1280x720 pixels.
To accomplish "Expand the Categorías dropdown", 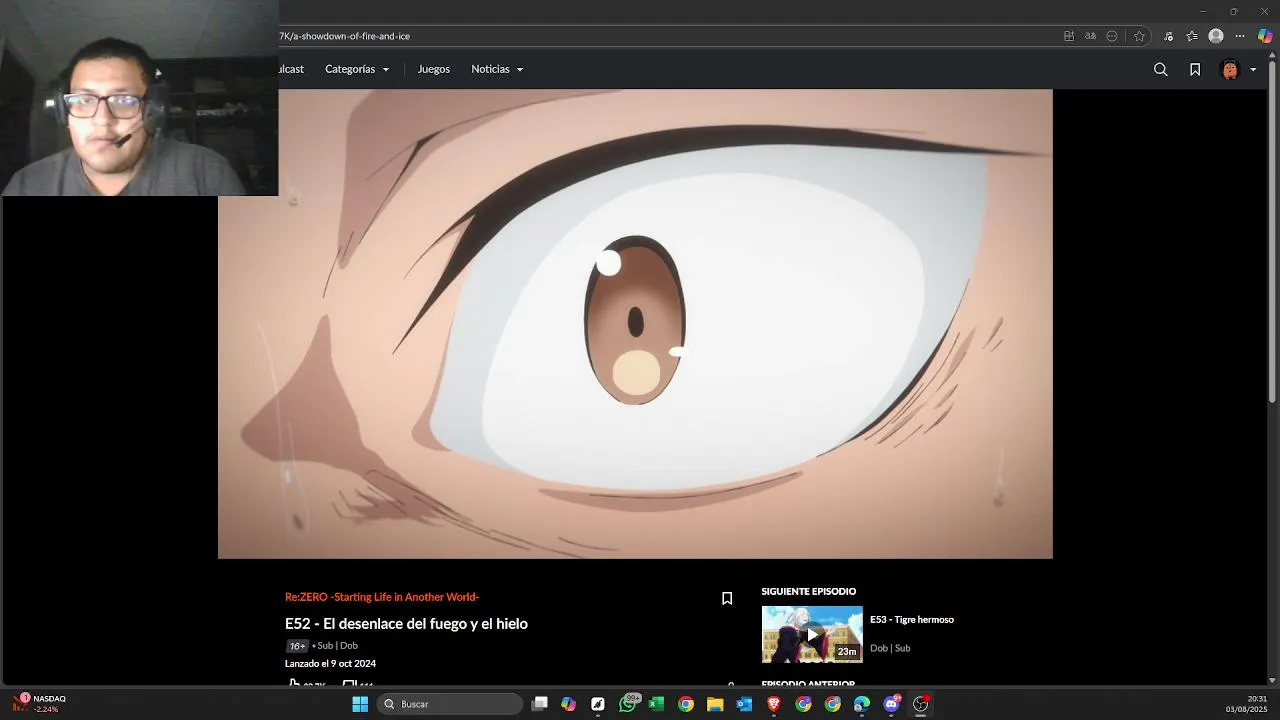I will [x=357, y=69].
